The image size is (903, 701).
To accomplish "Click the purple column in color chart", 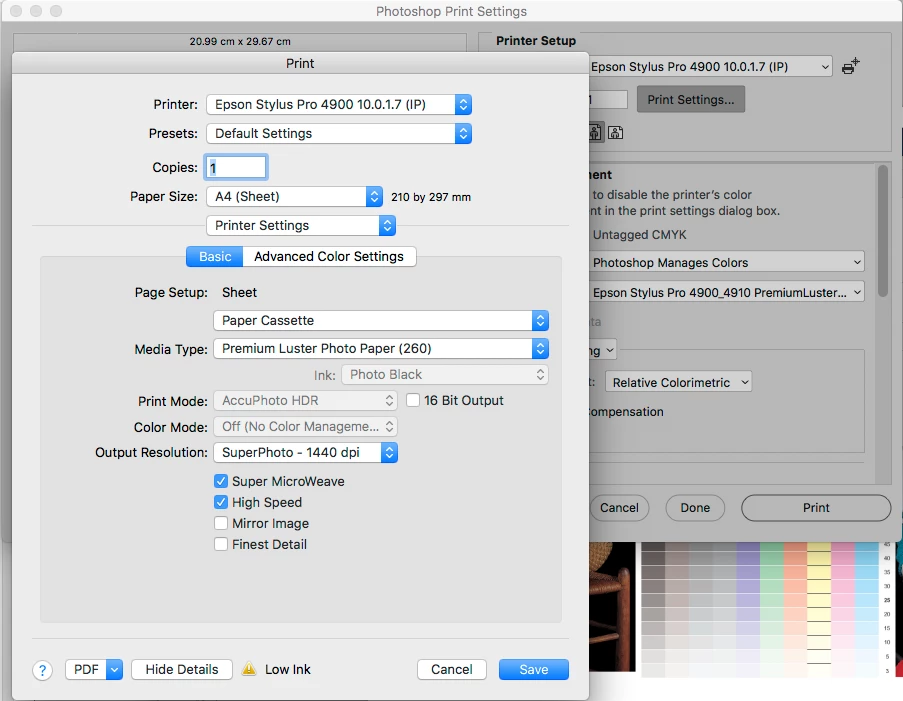I will pyautogui.click(x=748, y=609).
